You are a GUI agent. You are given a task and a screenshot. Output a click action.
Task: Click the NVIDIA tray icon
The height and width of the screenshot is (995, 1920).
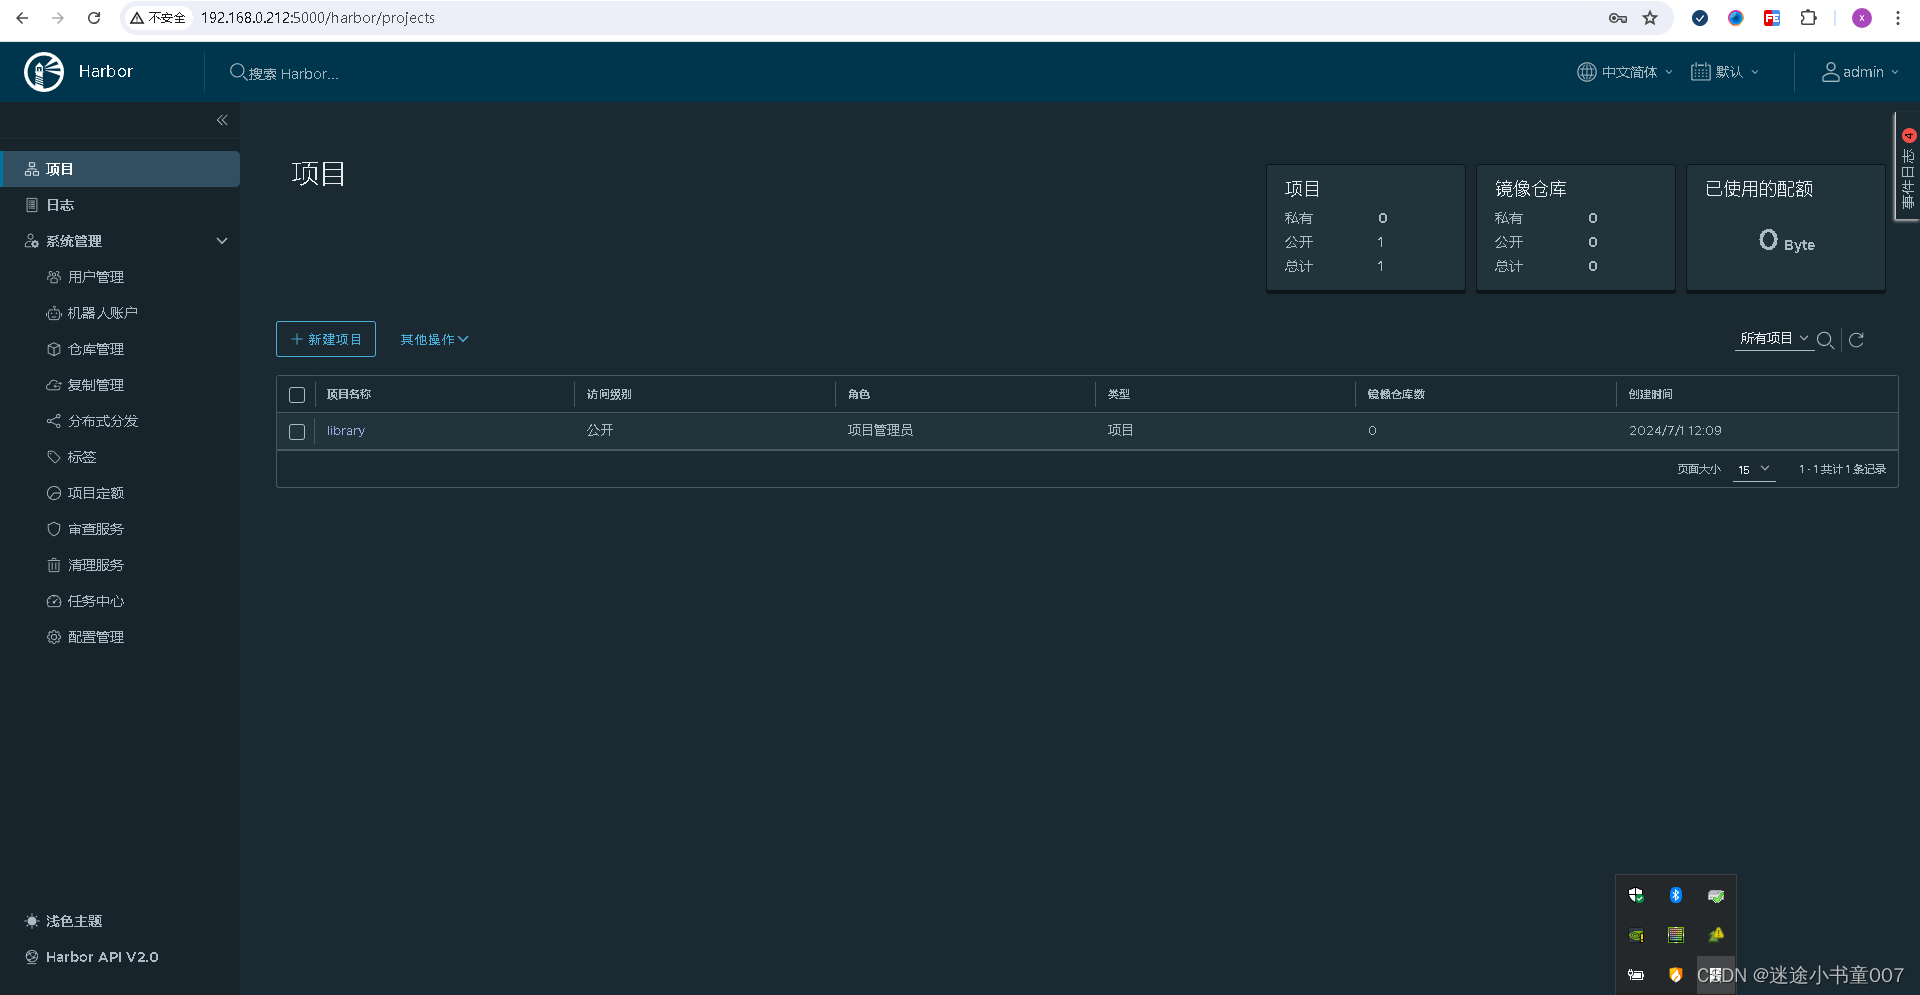[x=1636, y=935]
